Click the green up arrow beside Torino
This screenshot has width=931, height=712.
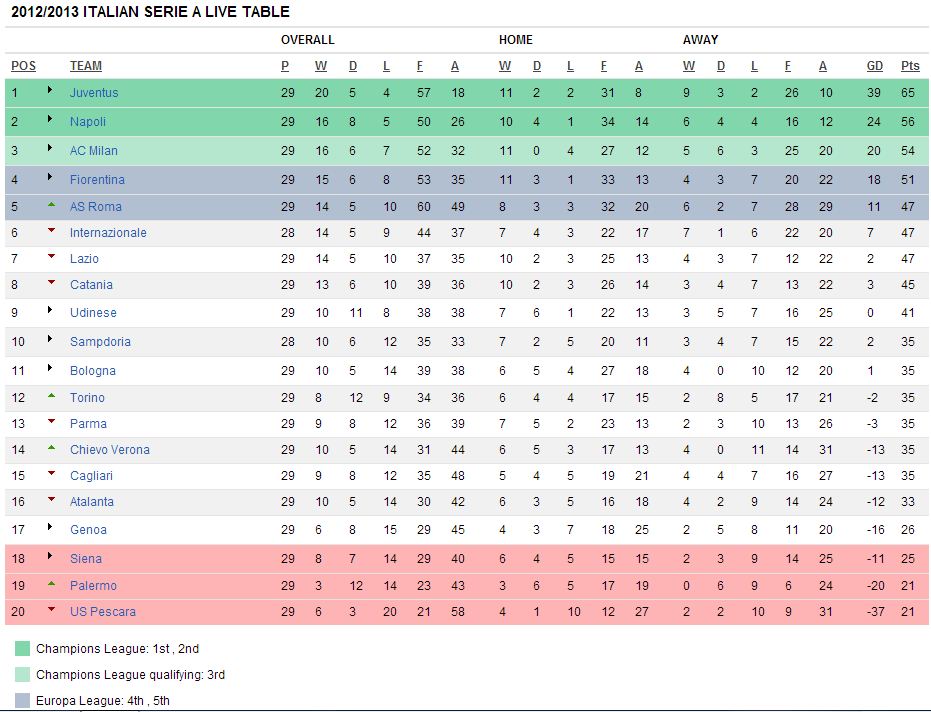[x=50, y=396]
